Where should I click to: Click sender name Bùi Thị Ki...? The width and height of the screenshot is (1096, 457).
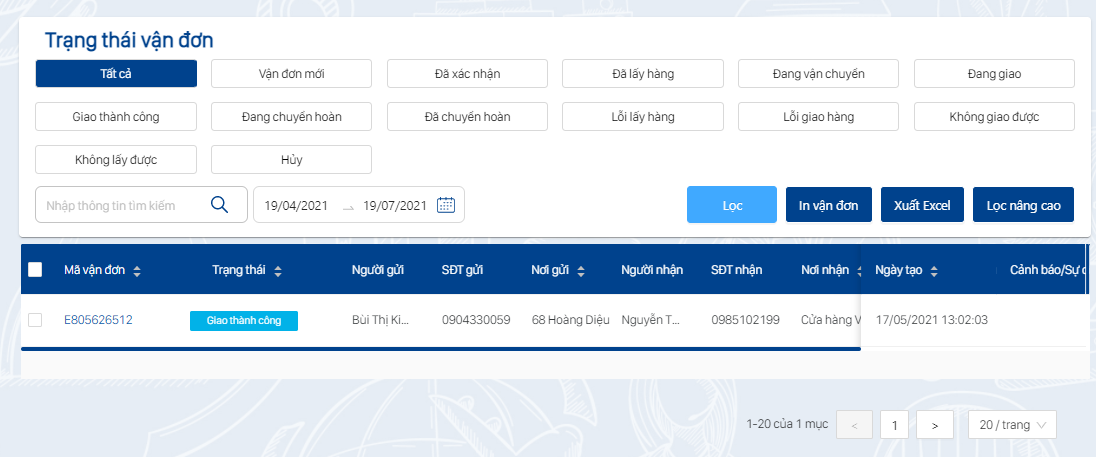380,320
